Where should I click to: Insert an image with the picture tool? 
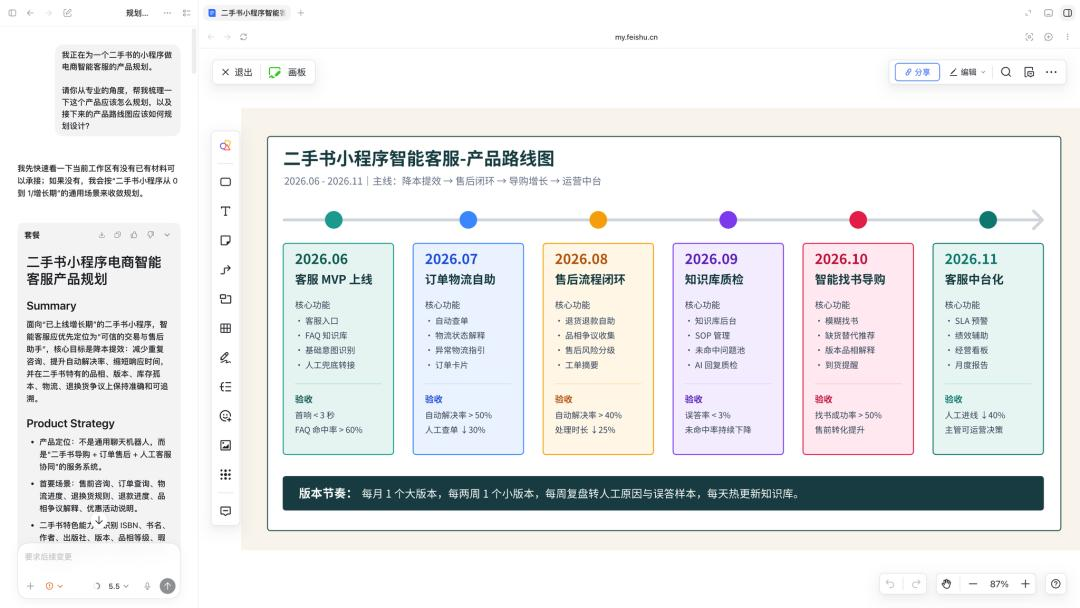(225, 445)
